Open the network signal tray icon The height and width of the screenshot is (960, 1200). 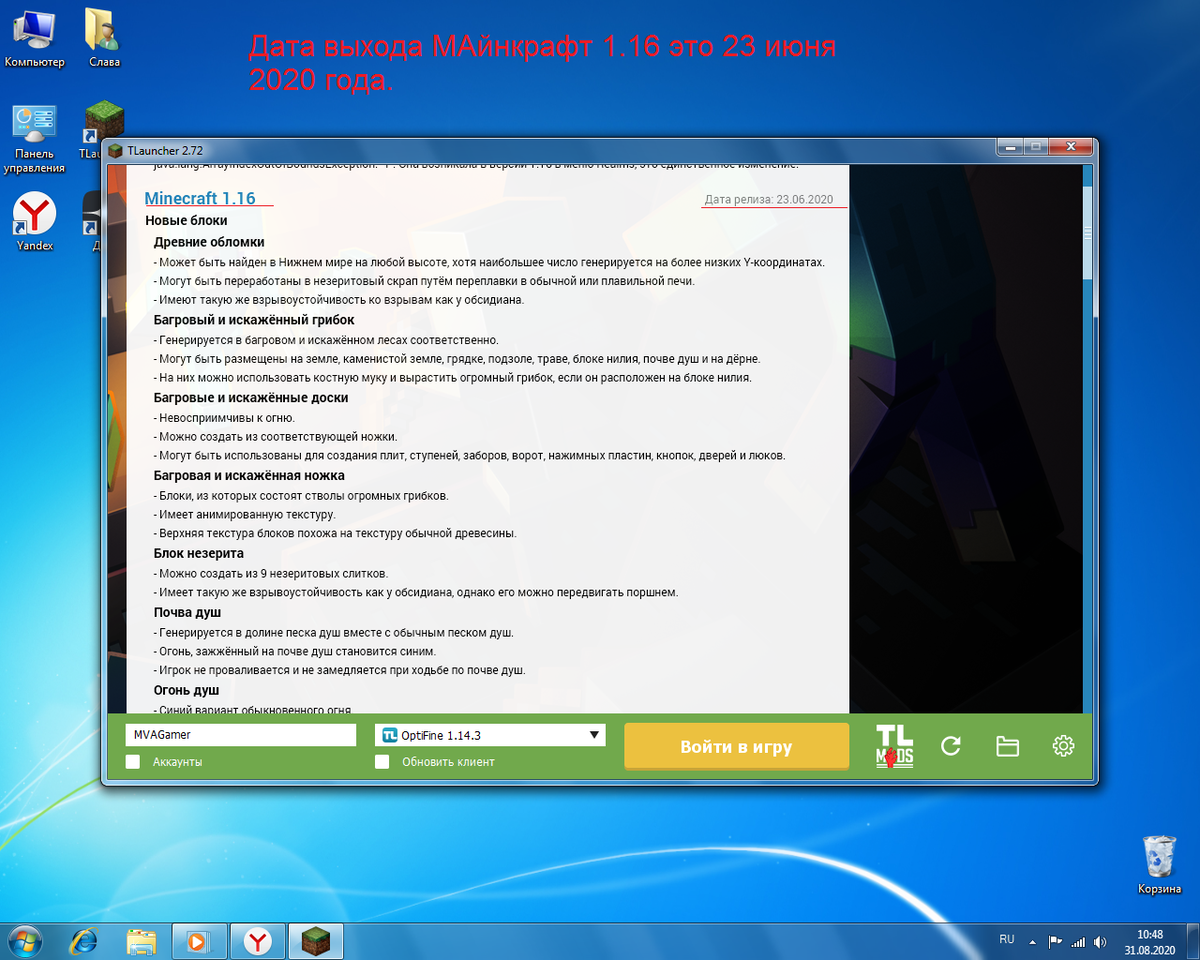pyautogui.click(x=1078, y=941)
